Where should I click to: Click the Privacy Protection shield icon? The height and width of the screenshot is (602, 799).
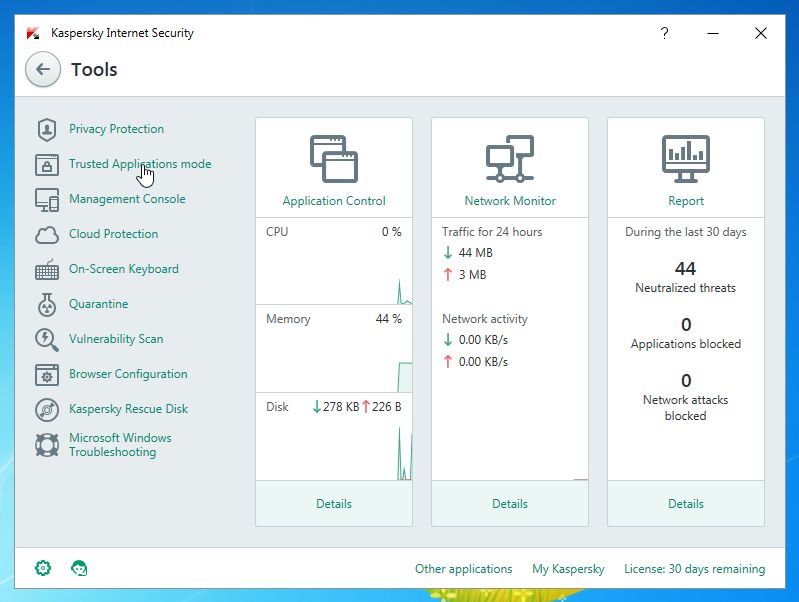coord(46,130)
